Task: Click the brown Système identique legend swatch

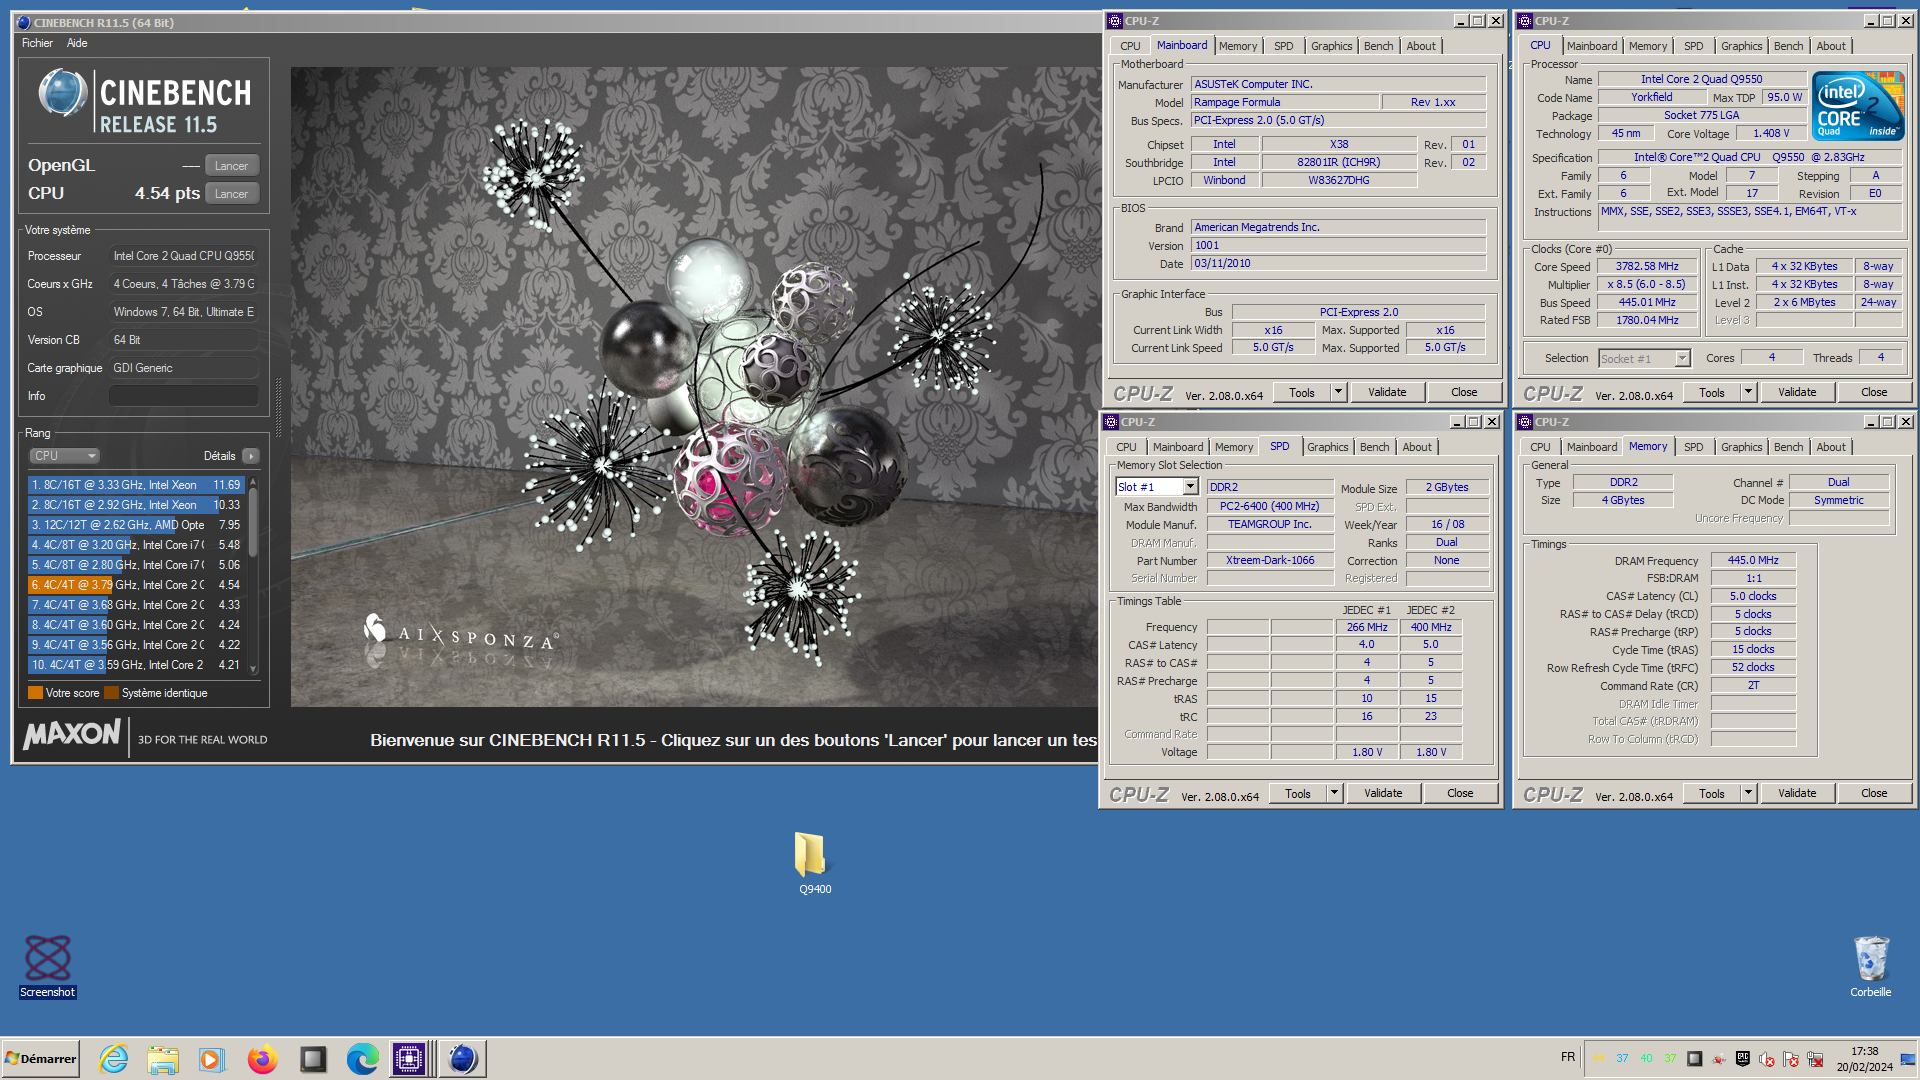Action: point(111,693)
